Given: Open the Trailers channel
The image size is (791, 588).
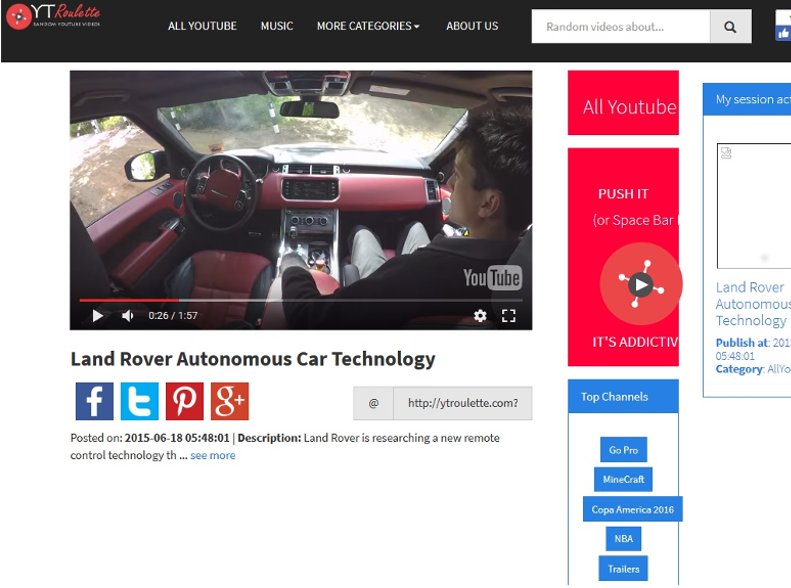Looking at the screenshot, I should [x=624, y=569].
